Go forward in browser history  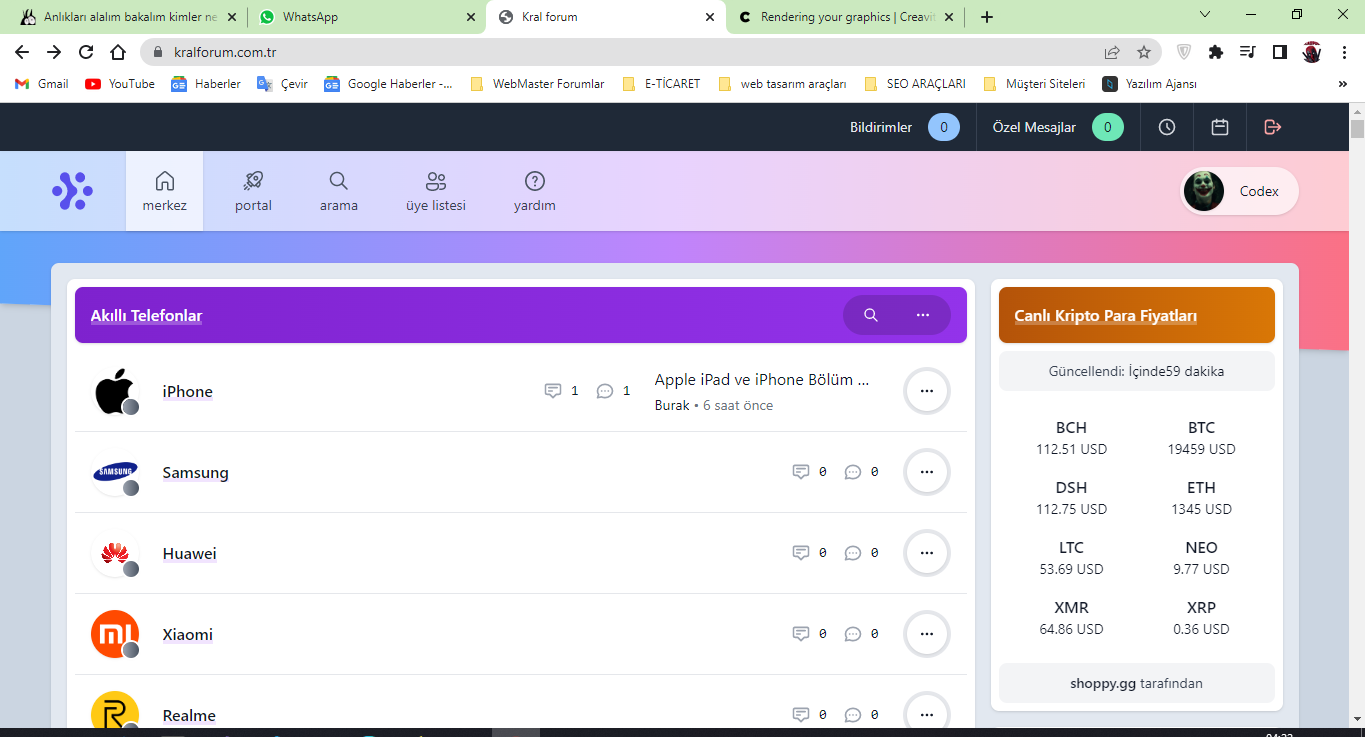(54, 52)
